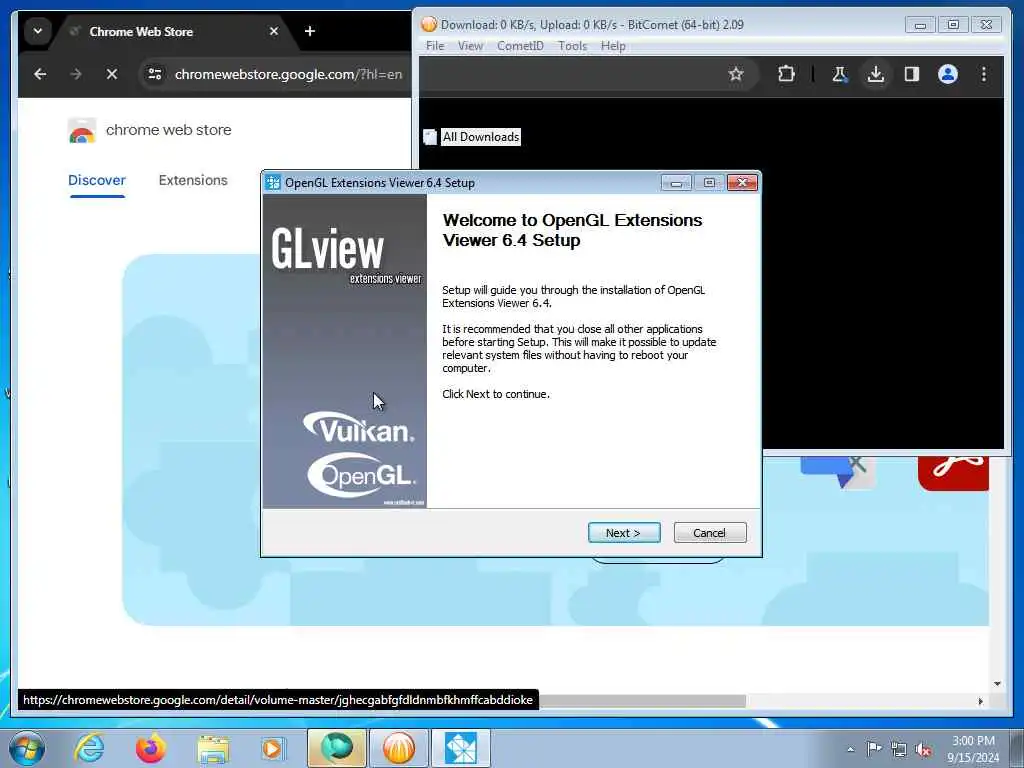Screen dimensions: 1024x768
Task: Go back in Chrome
Action: [x=40, y=74]
